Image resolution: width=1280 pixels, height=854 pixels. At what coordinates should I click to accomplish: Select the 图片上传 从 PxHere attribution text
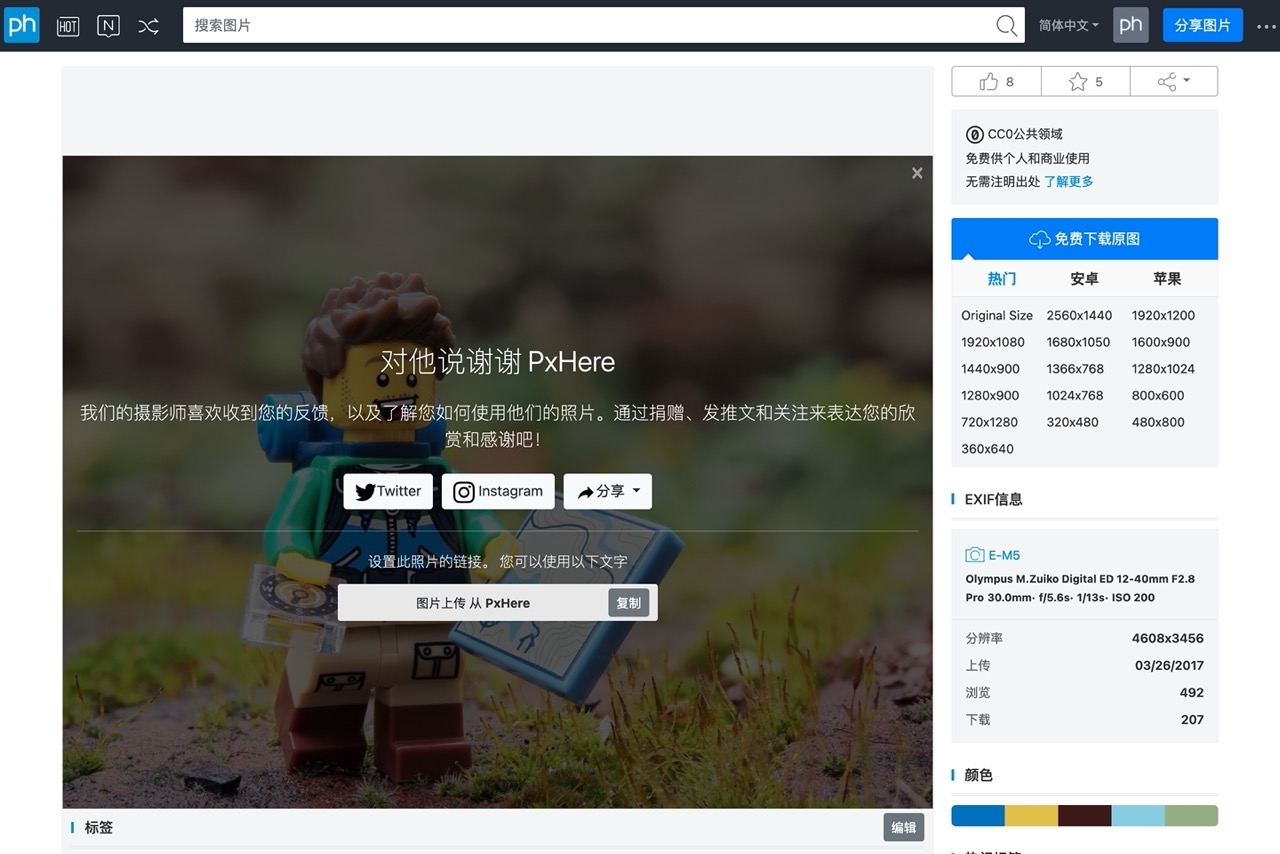pyautogui.click(x=473, y=603)
